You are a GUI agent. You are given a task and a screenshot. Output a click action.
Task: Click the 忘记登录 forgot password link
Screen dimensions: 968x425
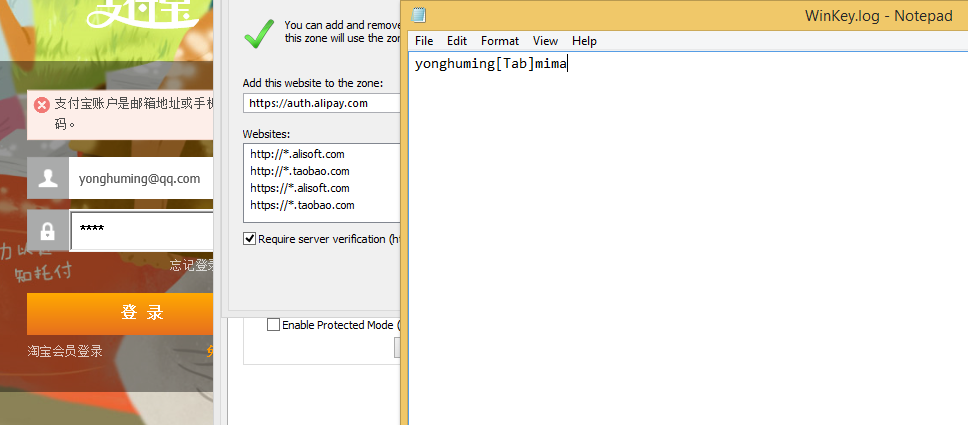191,266
